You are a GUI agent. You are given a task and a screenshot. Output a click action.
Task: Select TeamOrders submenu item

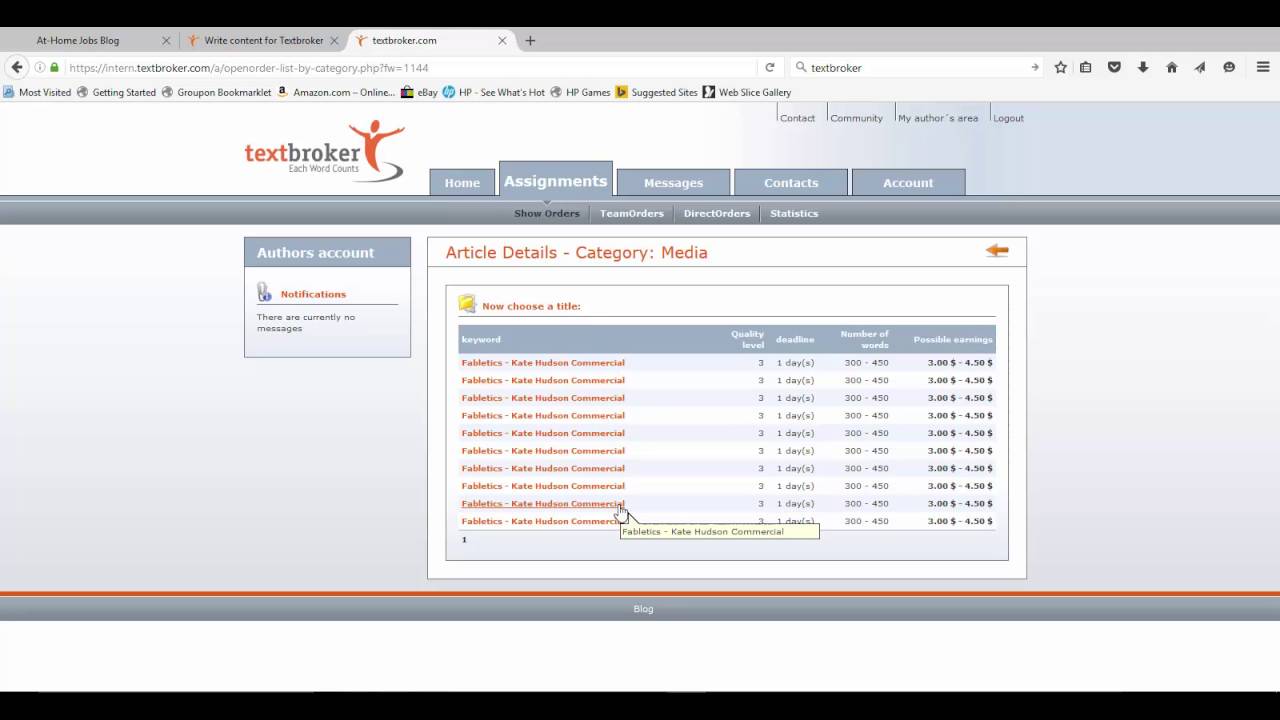[632, 213]
